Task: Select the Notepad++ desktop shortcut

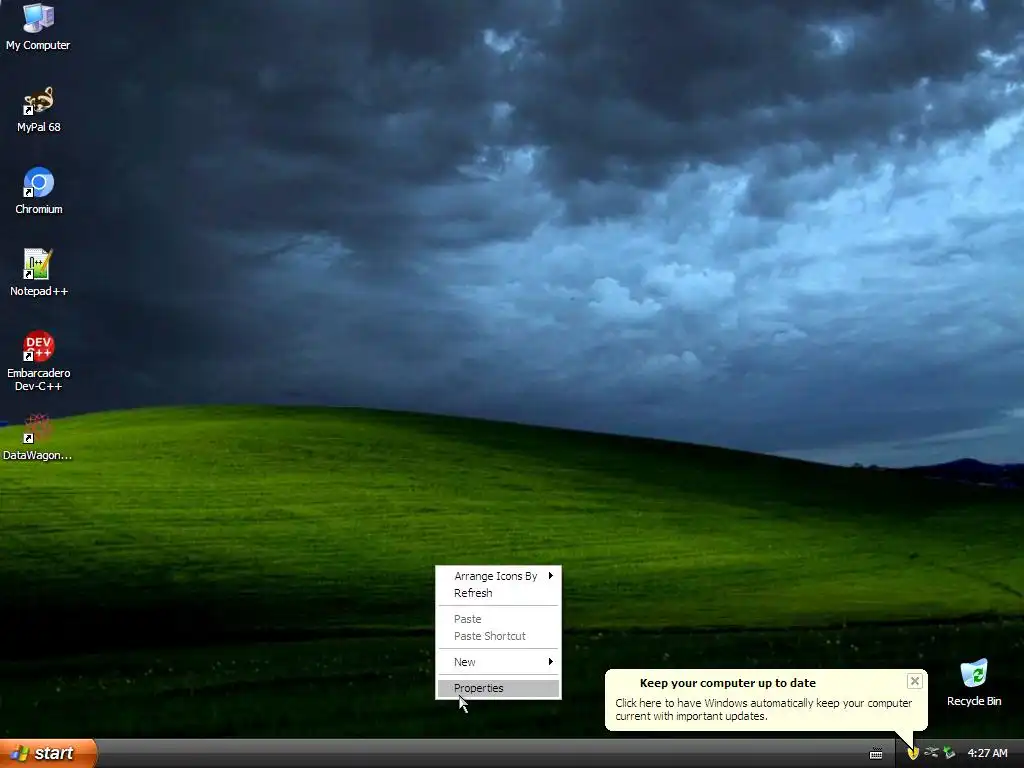Action: 38,272
